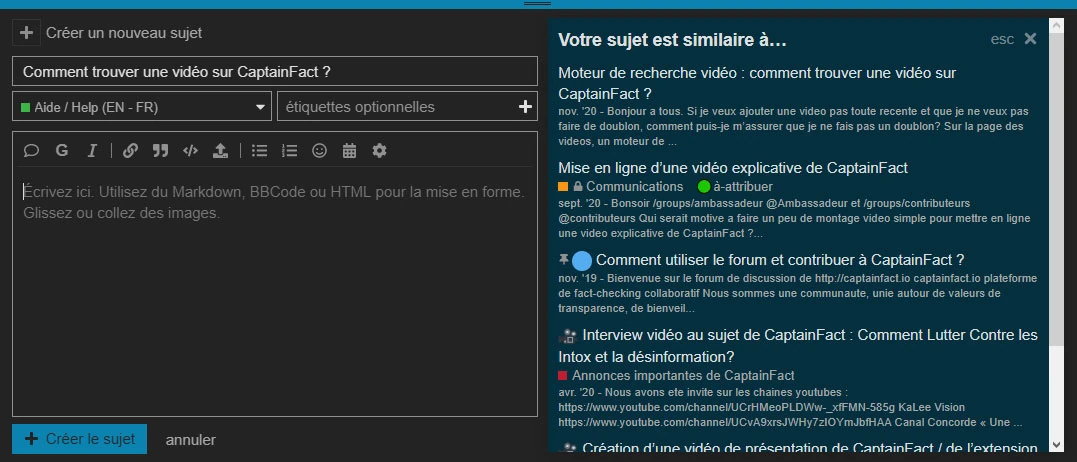Click the topic title input field
Viewport: 1077px width, 462px height.
click(275, 71)
